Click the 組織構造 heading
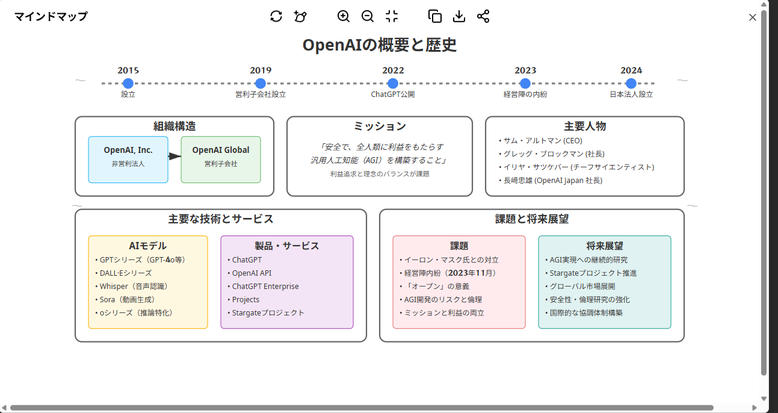Viewport: 778px width, 413px height. 174,126
